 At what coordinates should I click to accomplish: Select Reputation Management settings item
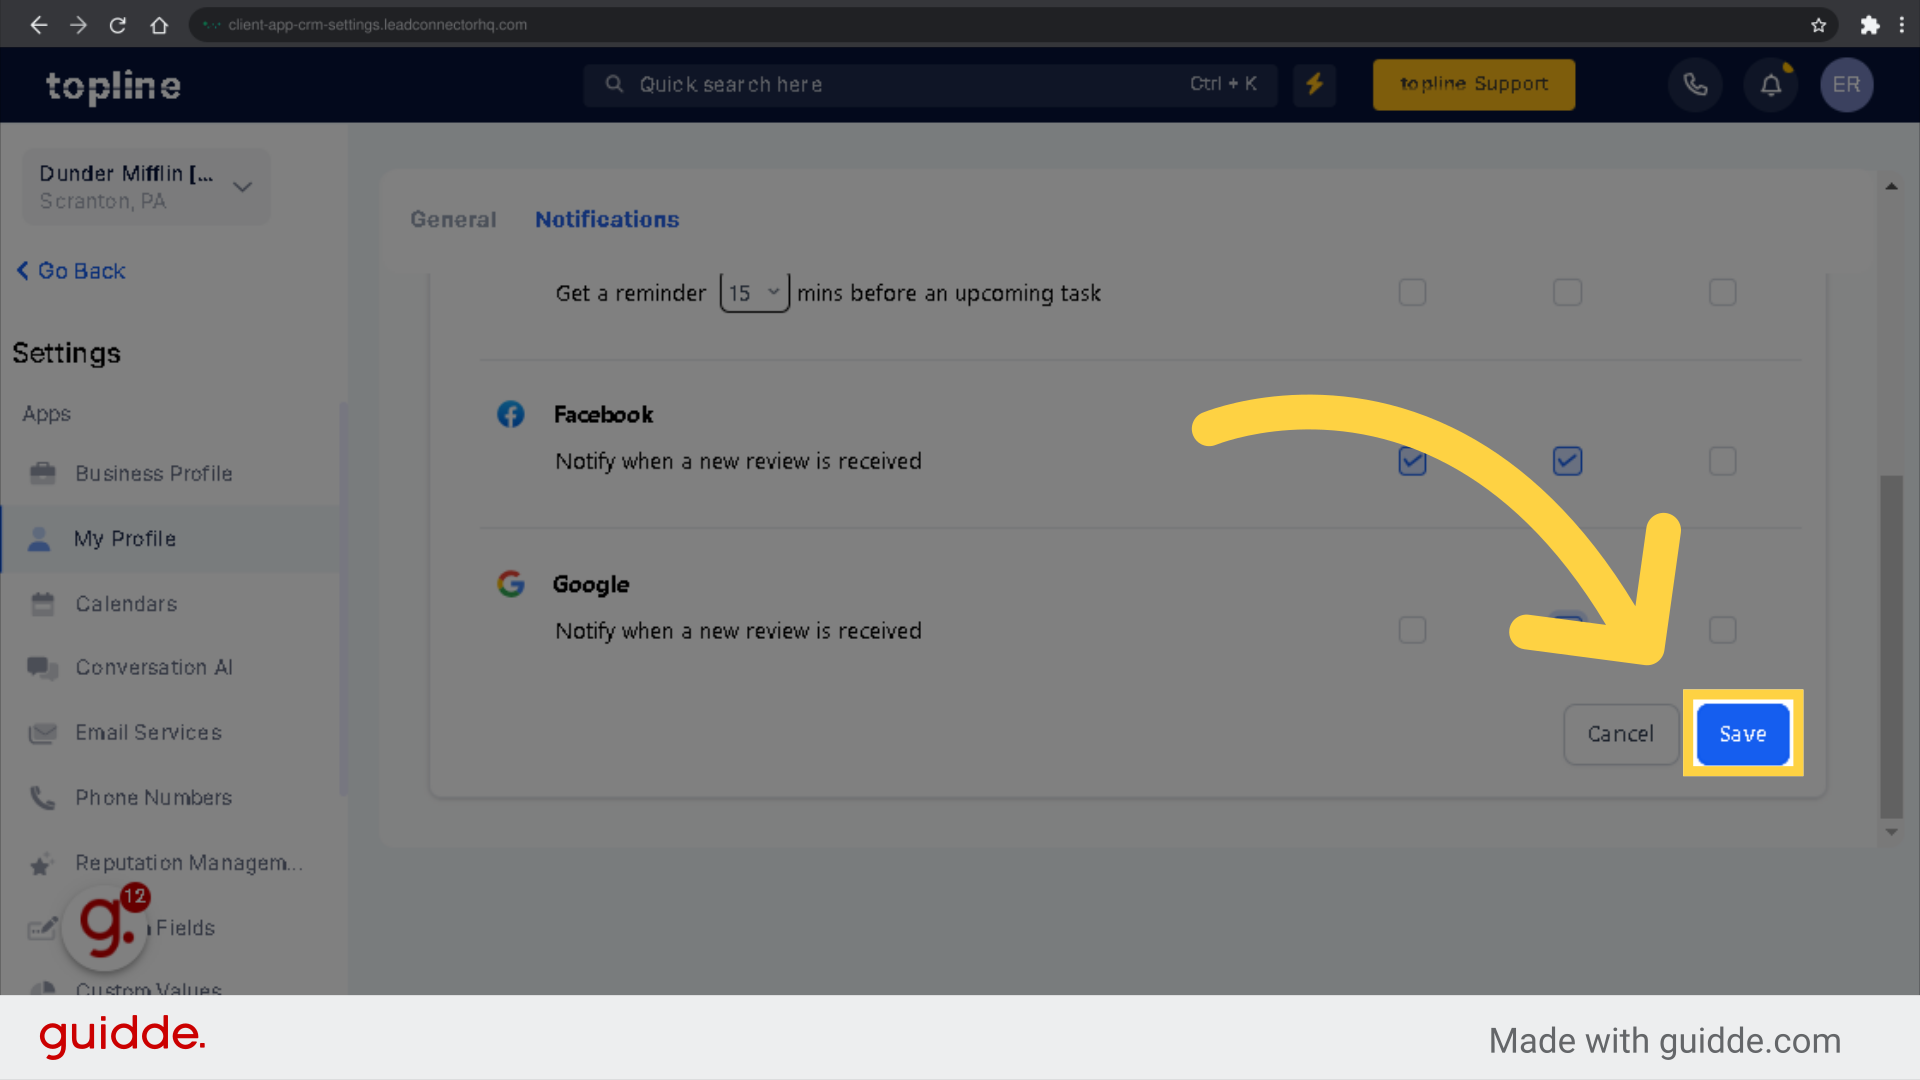tap(189, 862)
